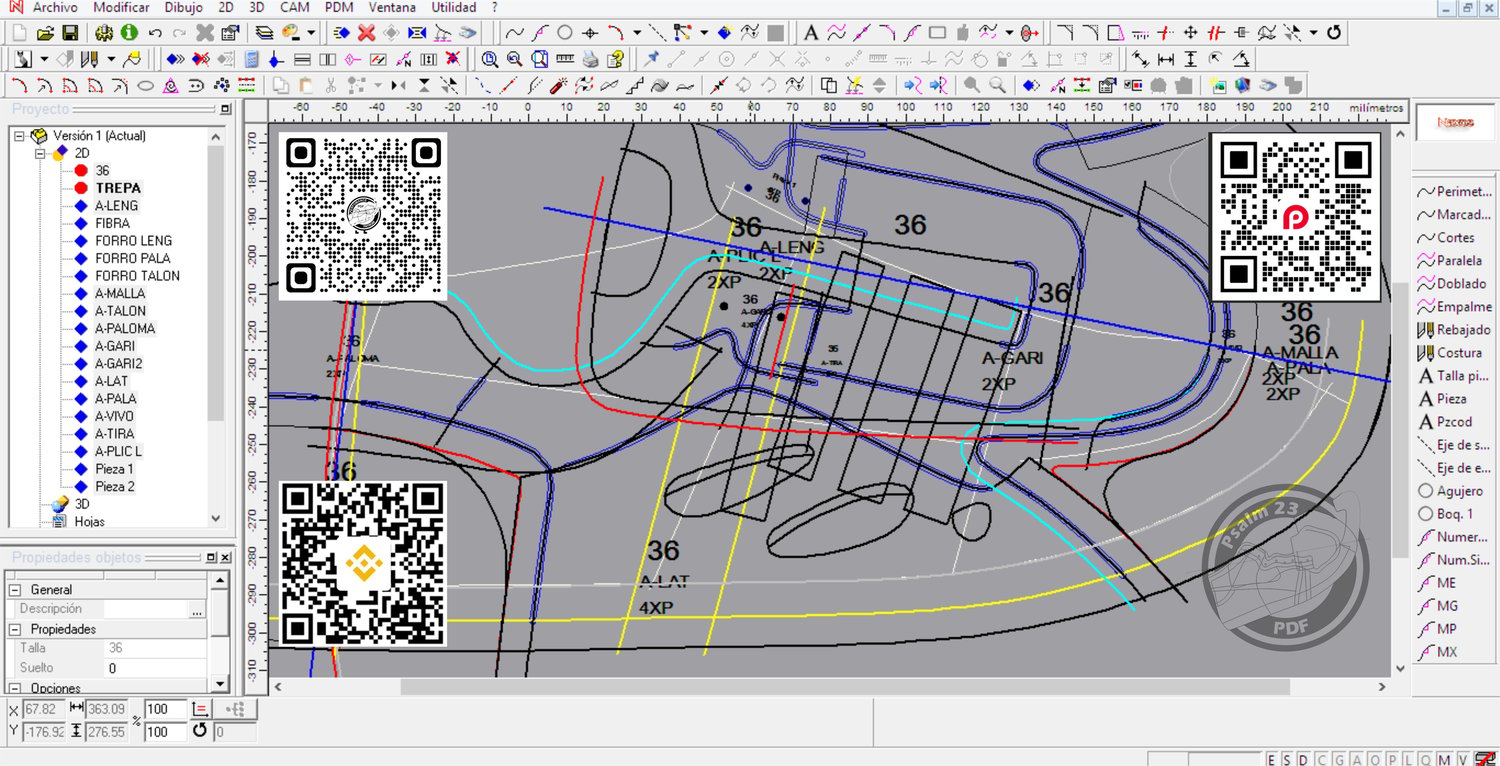
Task: Collapse the Versión 1 (Actual) tree node
Action: 19,135
